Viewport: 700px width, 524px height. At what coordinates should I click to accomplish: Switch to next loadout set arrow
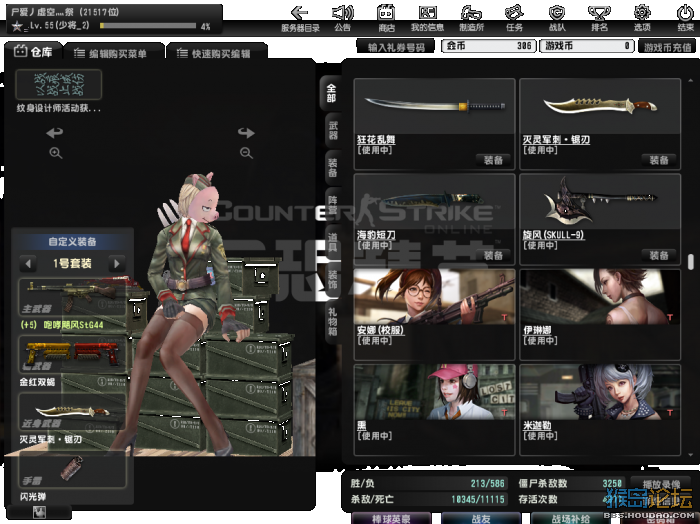pos(117,263)
